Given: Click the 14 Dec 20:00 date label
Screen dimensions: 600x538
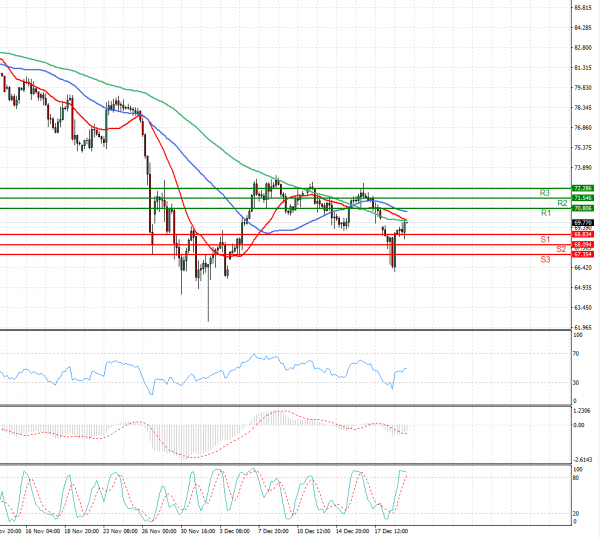Looking at the screenshot, I should pyautogui.click(x=352, y=531).
